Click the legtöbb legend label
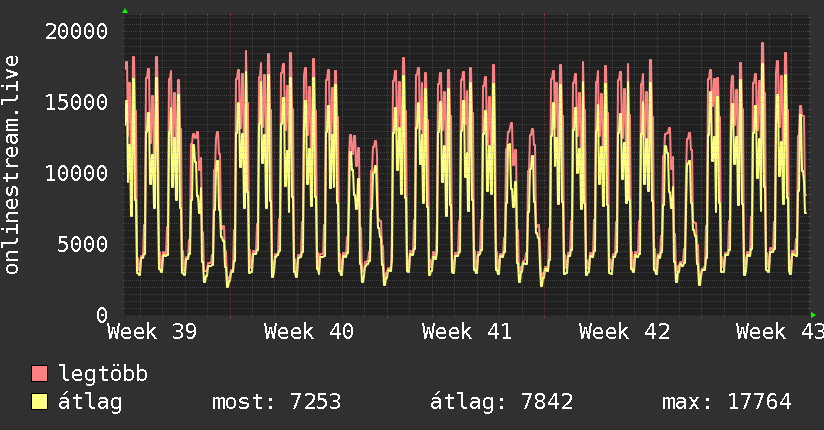824x430 pixels. pos(103,373)
